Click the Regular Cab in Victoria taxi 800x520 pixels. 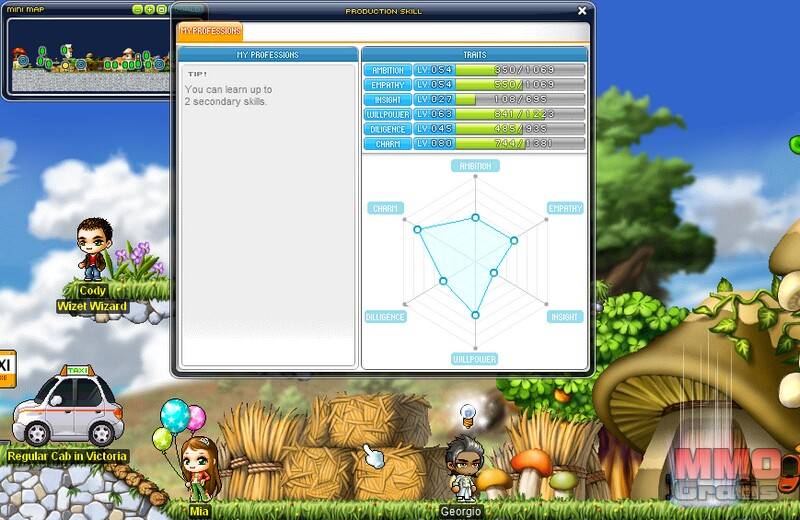click(x=68, y=408)
